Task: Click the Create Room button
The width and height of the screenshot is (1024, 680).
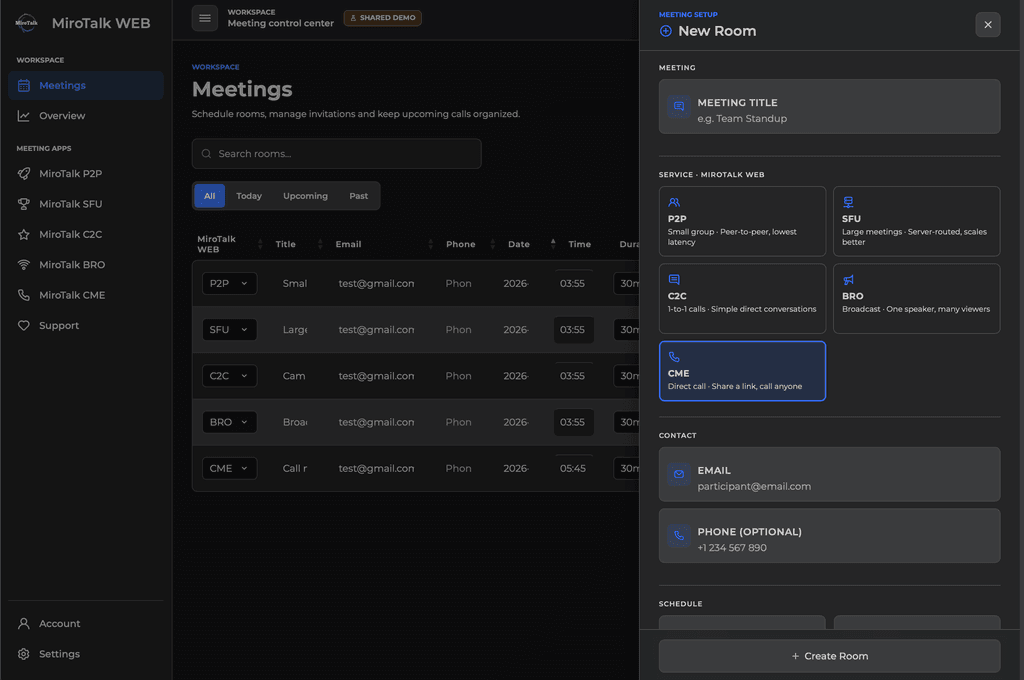Action: pyautogui.click(x=829, y=656)
